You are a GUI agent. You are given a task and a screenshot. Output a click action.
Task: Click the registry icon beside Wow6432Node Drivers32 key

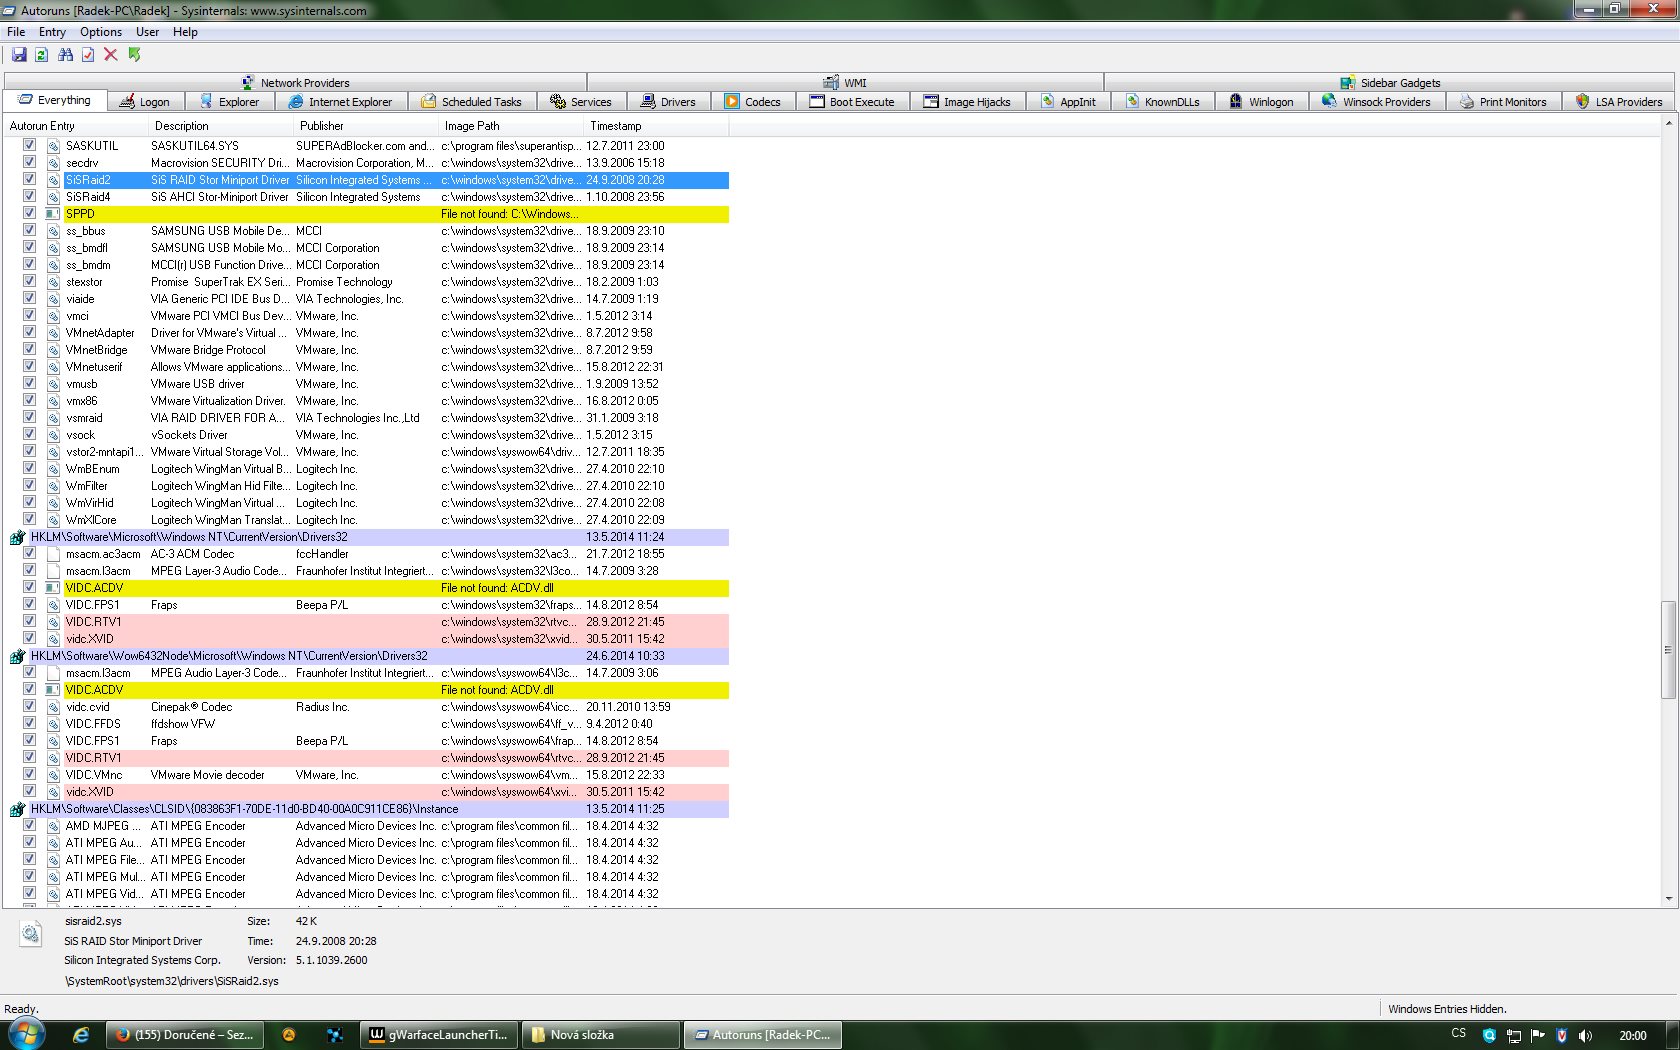pos(17,657)
